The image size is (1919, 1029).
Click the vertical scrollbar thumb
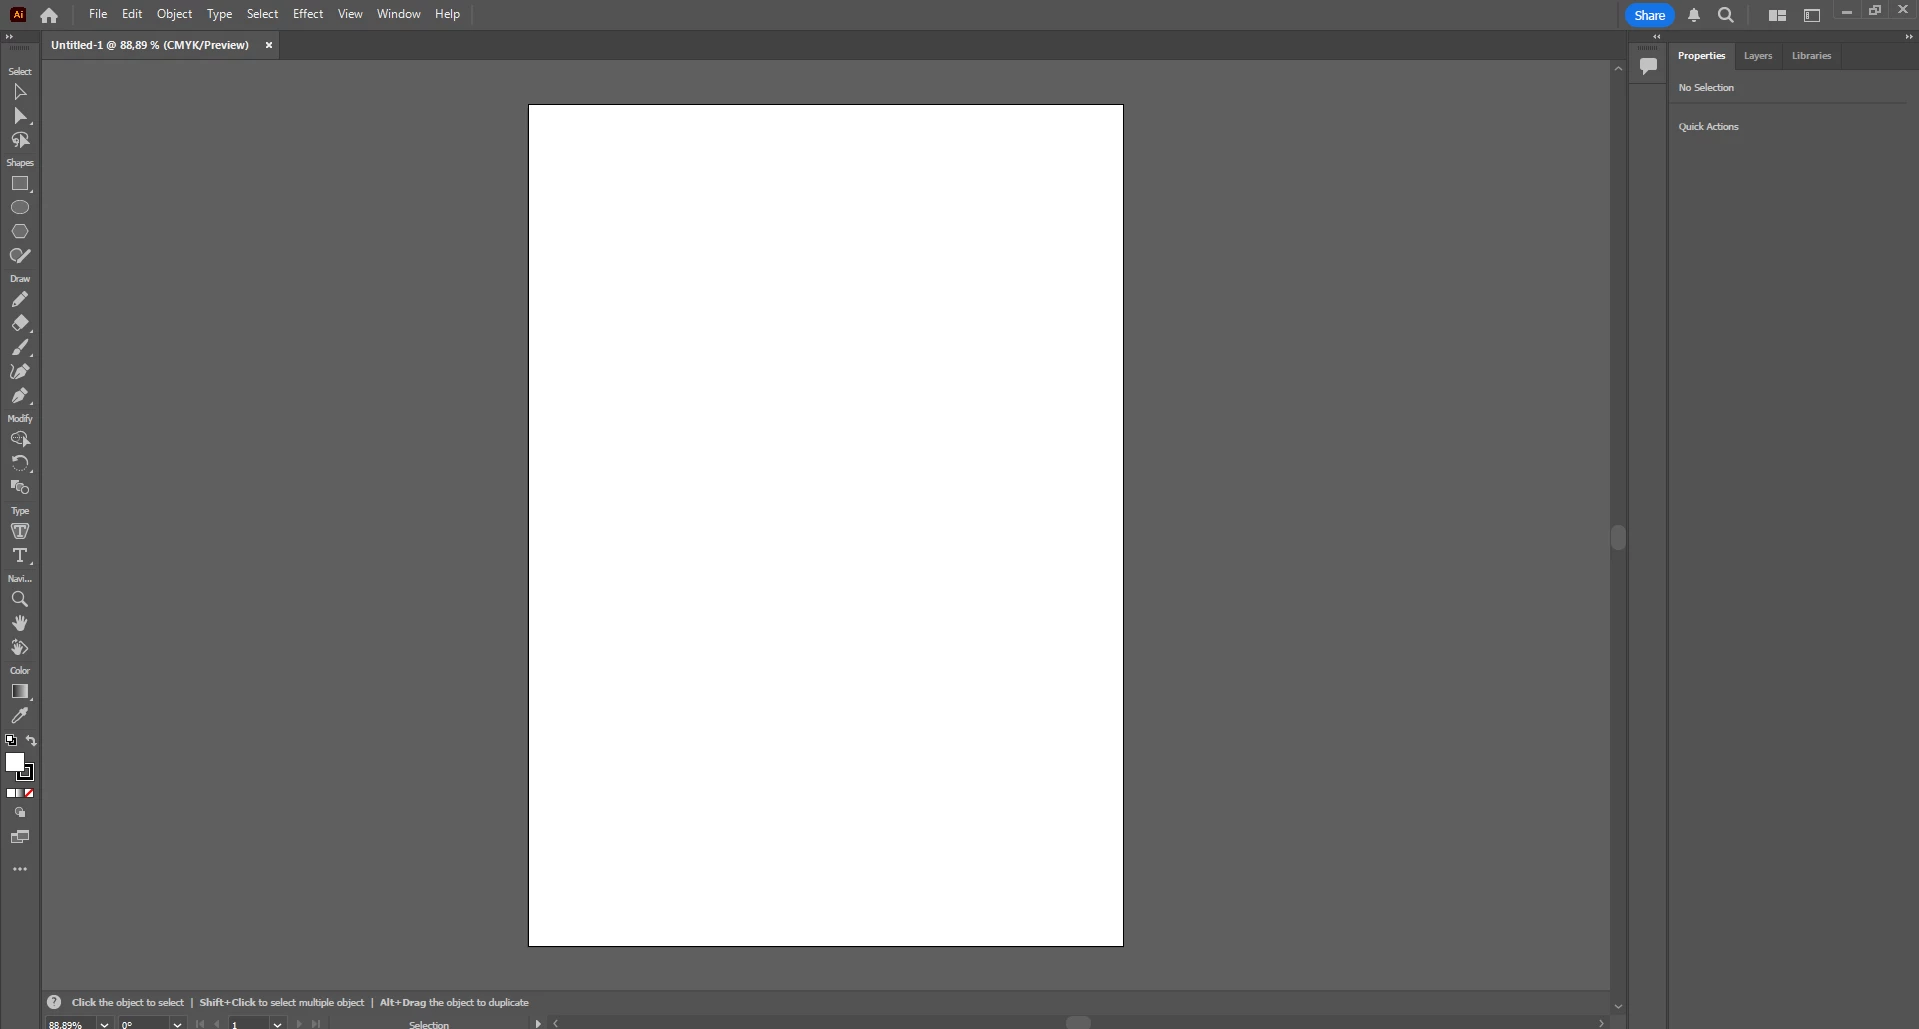(x=1618, y=538)
